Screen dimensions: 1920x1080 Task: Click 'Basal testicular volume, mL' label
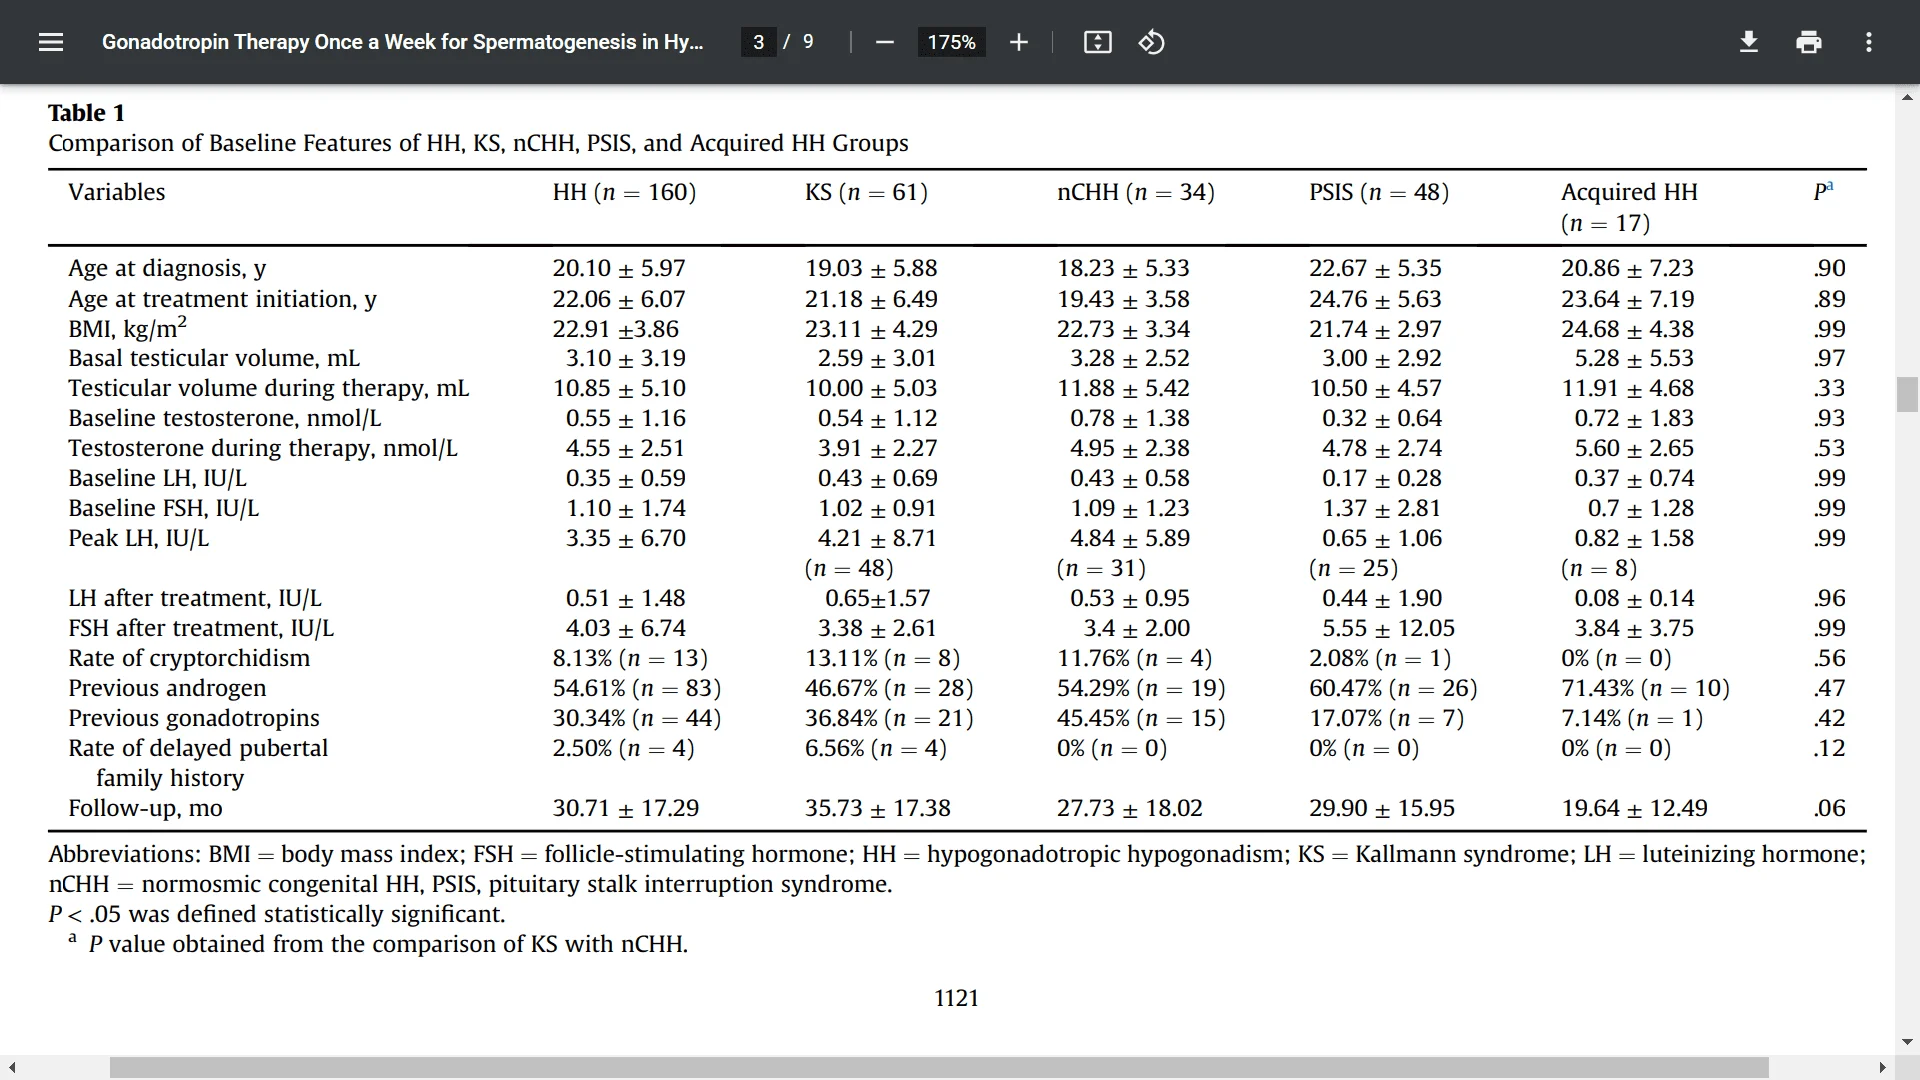click(x=214, y=358)
